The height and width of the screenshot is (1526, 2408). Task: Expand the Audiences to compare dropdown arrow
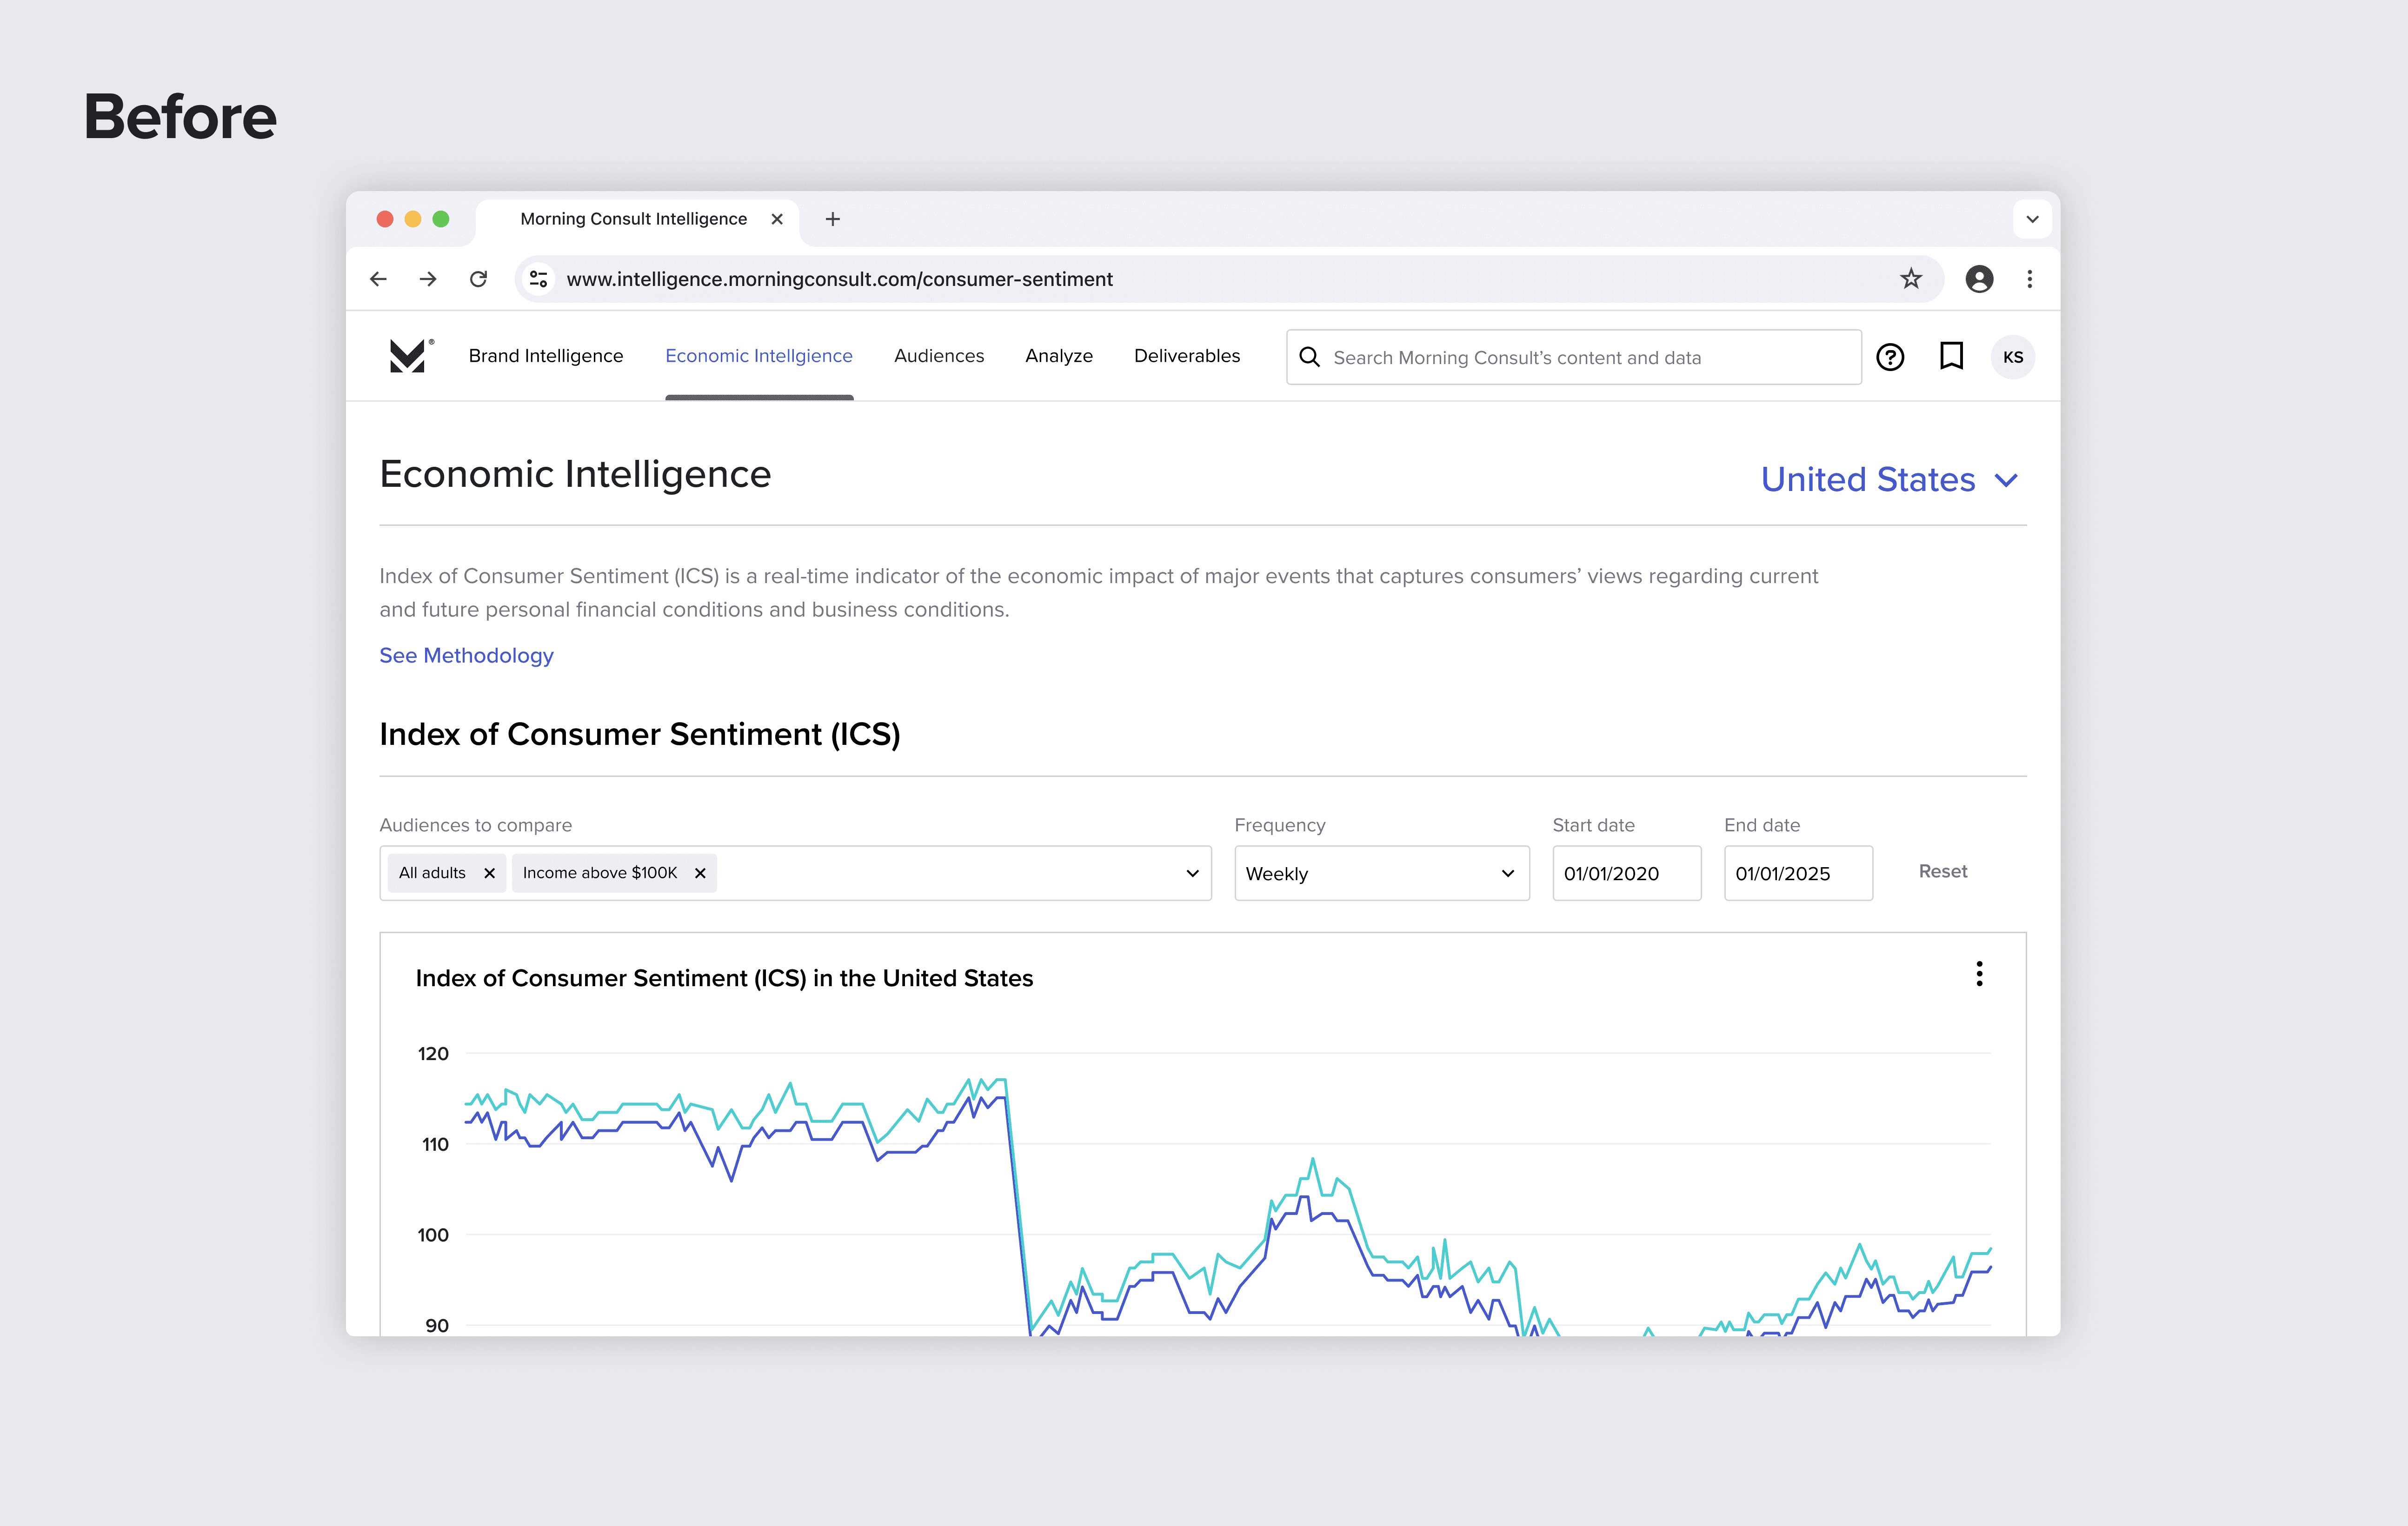point(1192,873)
